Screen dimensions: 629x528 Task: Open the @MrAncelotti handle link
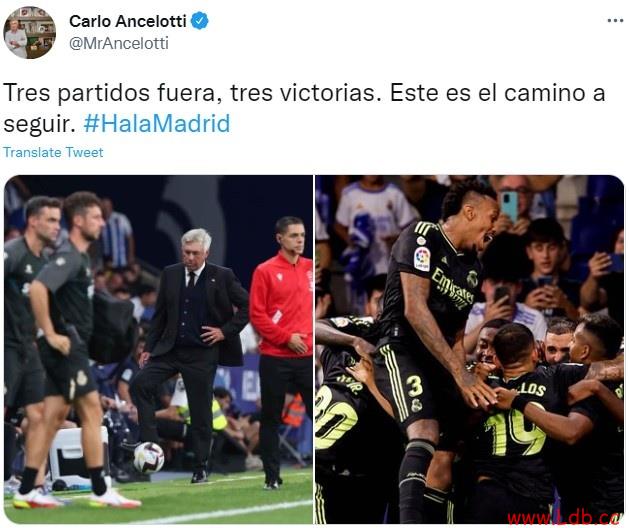pyautogui.click(x=119, y=43)
